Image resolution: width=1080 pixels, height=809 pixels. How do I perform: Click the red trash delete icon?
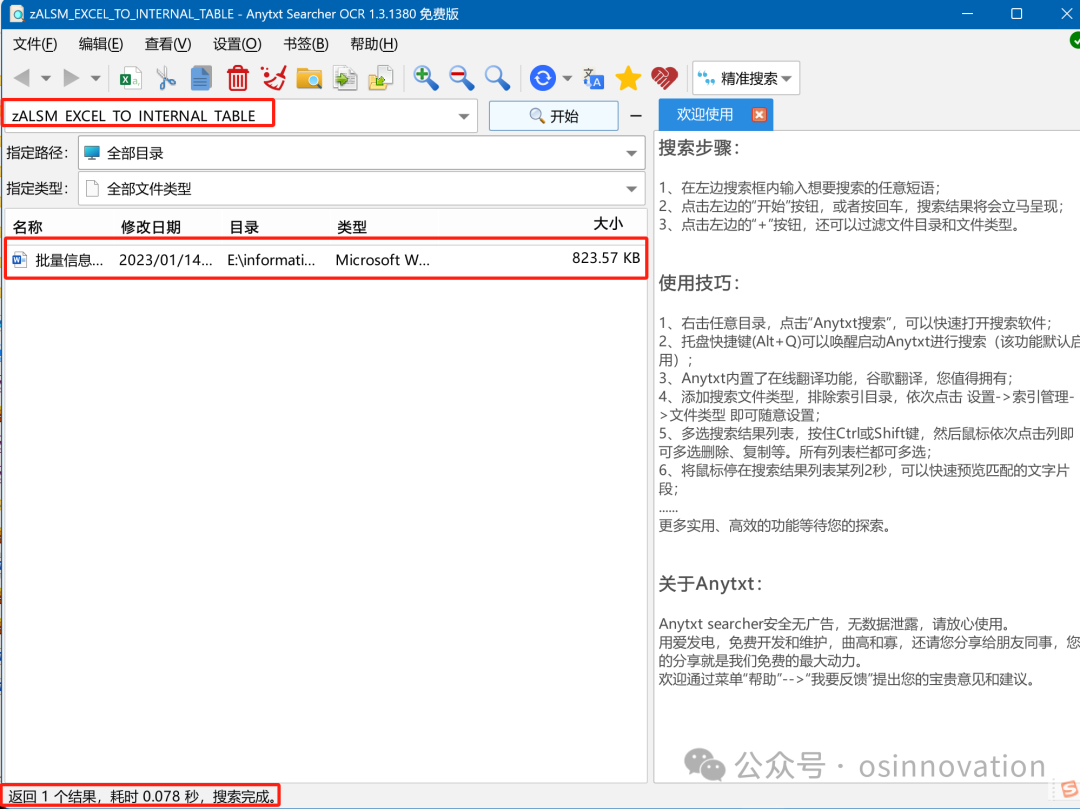[x=238, y=78]
